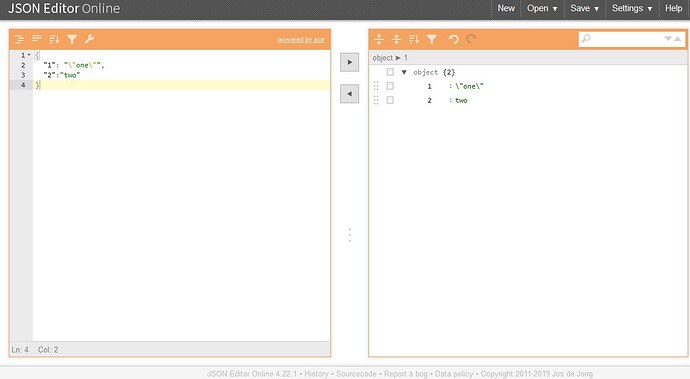Open context menu for object root
Image resolution: width=690 pixels, height=379 pixels.
click(x=390, y=72)
